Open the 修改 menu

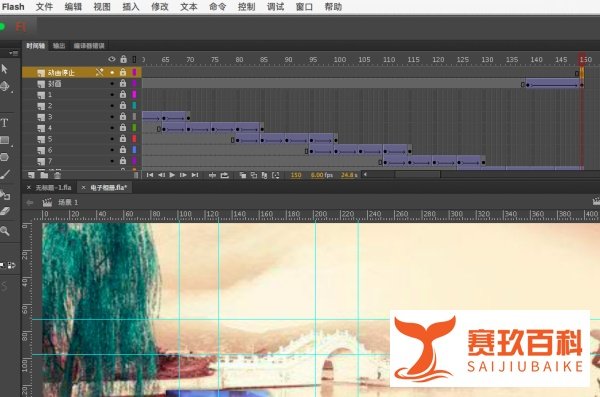pos(160,7)
